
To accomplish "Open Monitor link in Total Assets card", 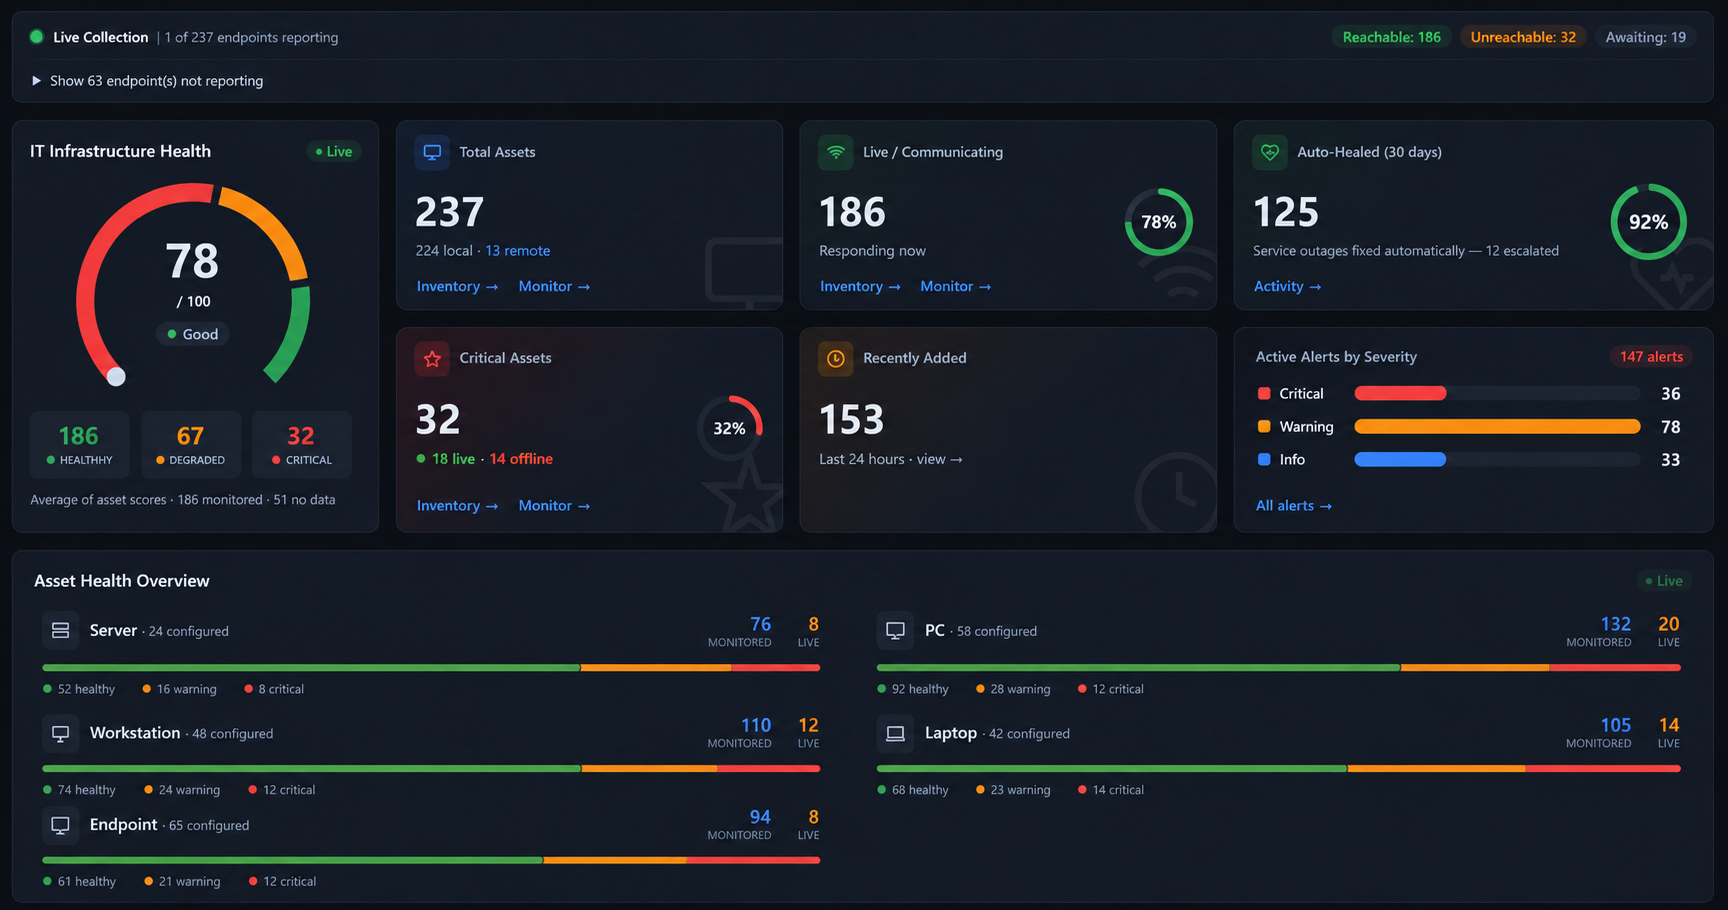I will [554, 286].
